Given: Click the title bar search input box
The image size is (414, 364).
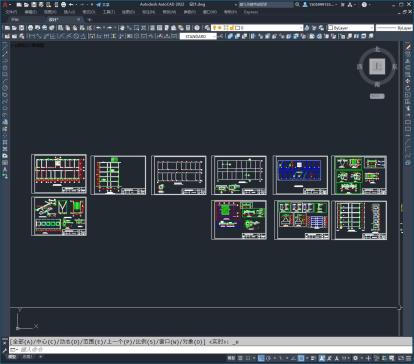Looking at the screenshot, I should tap(266, 5).
